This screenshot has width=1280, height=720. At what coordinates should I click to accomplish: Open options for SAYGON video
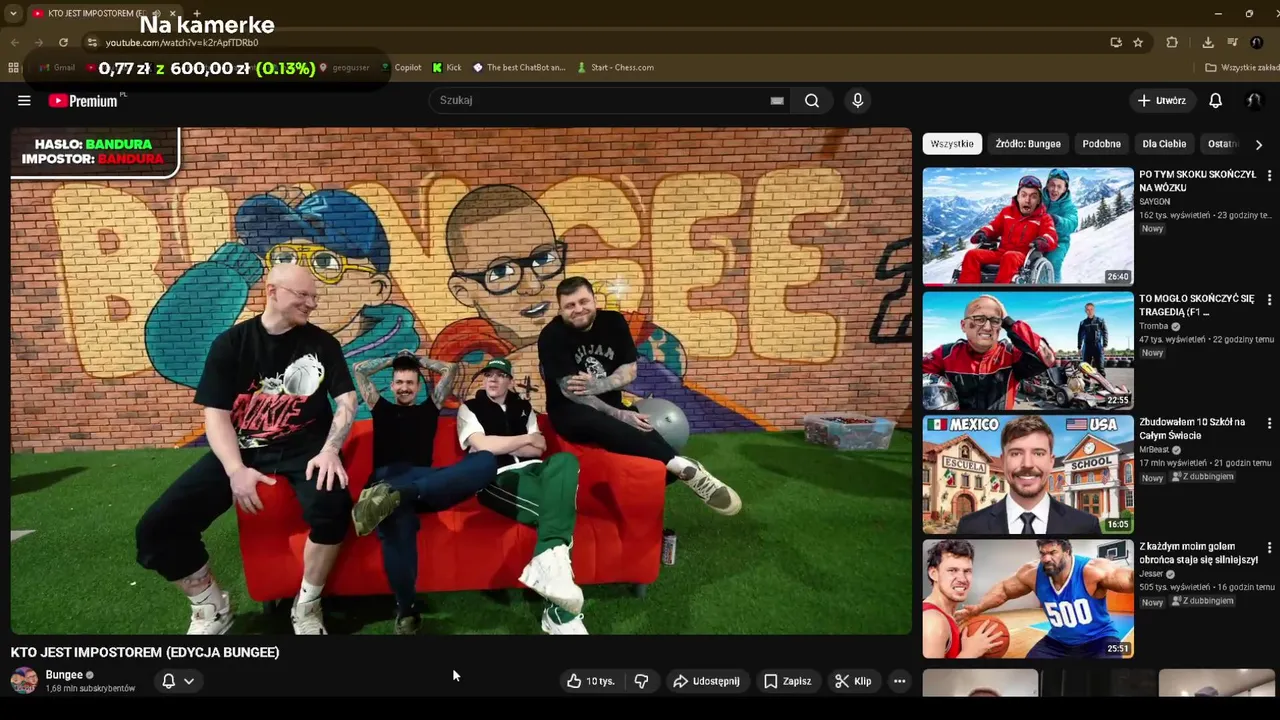click(x=1269, y=175)
